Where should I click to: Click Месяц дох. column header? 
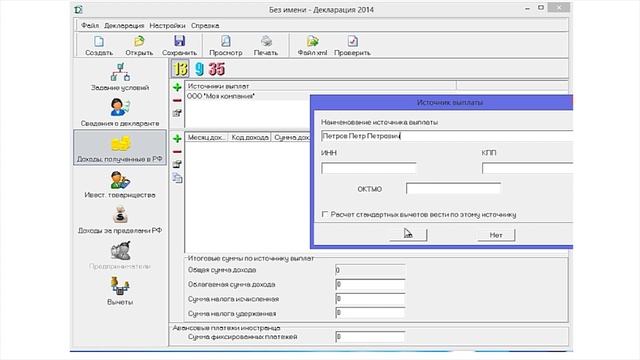point(207,138)
